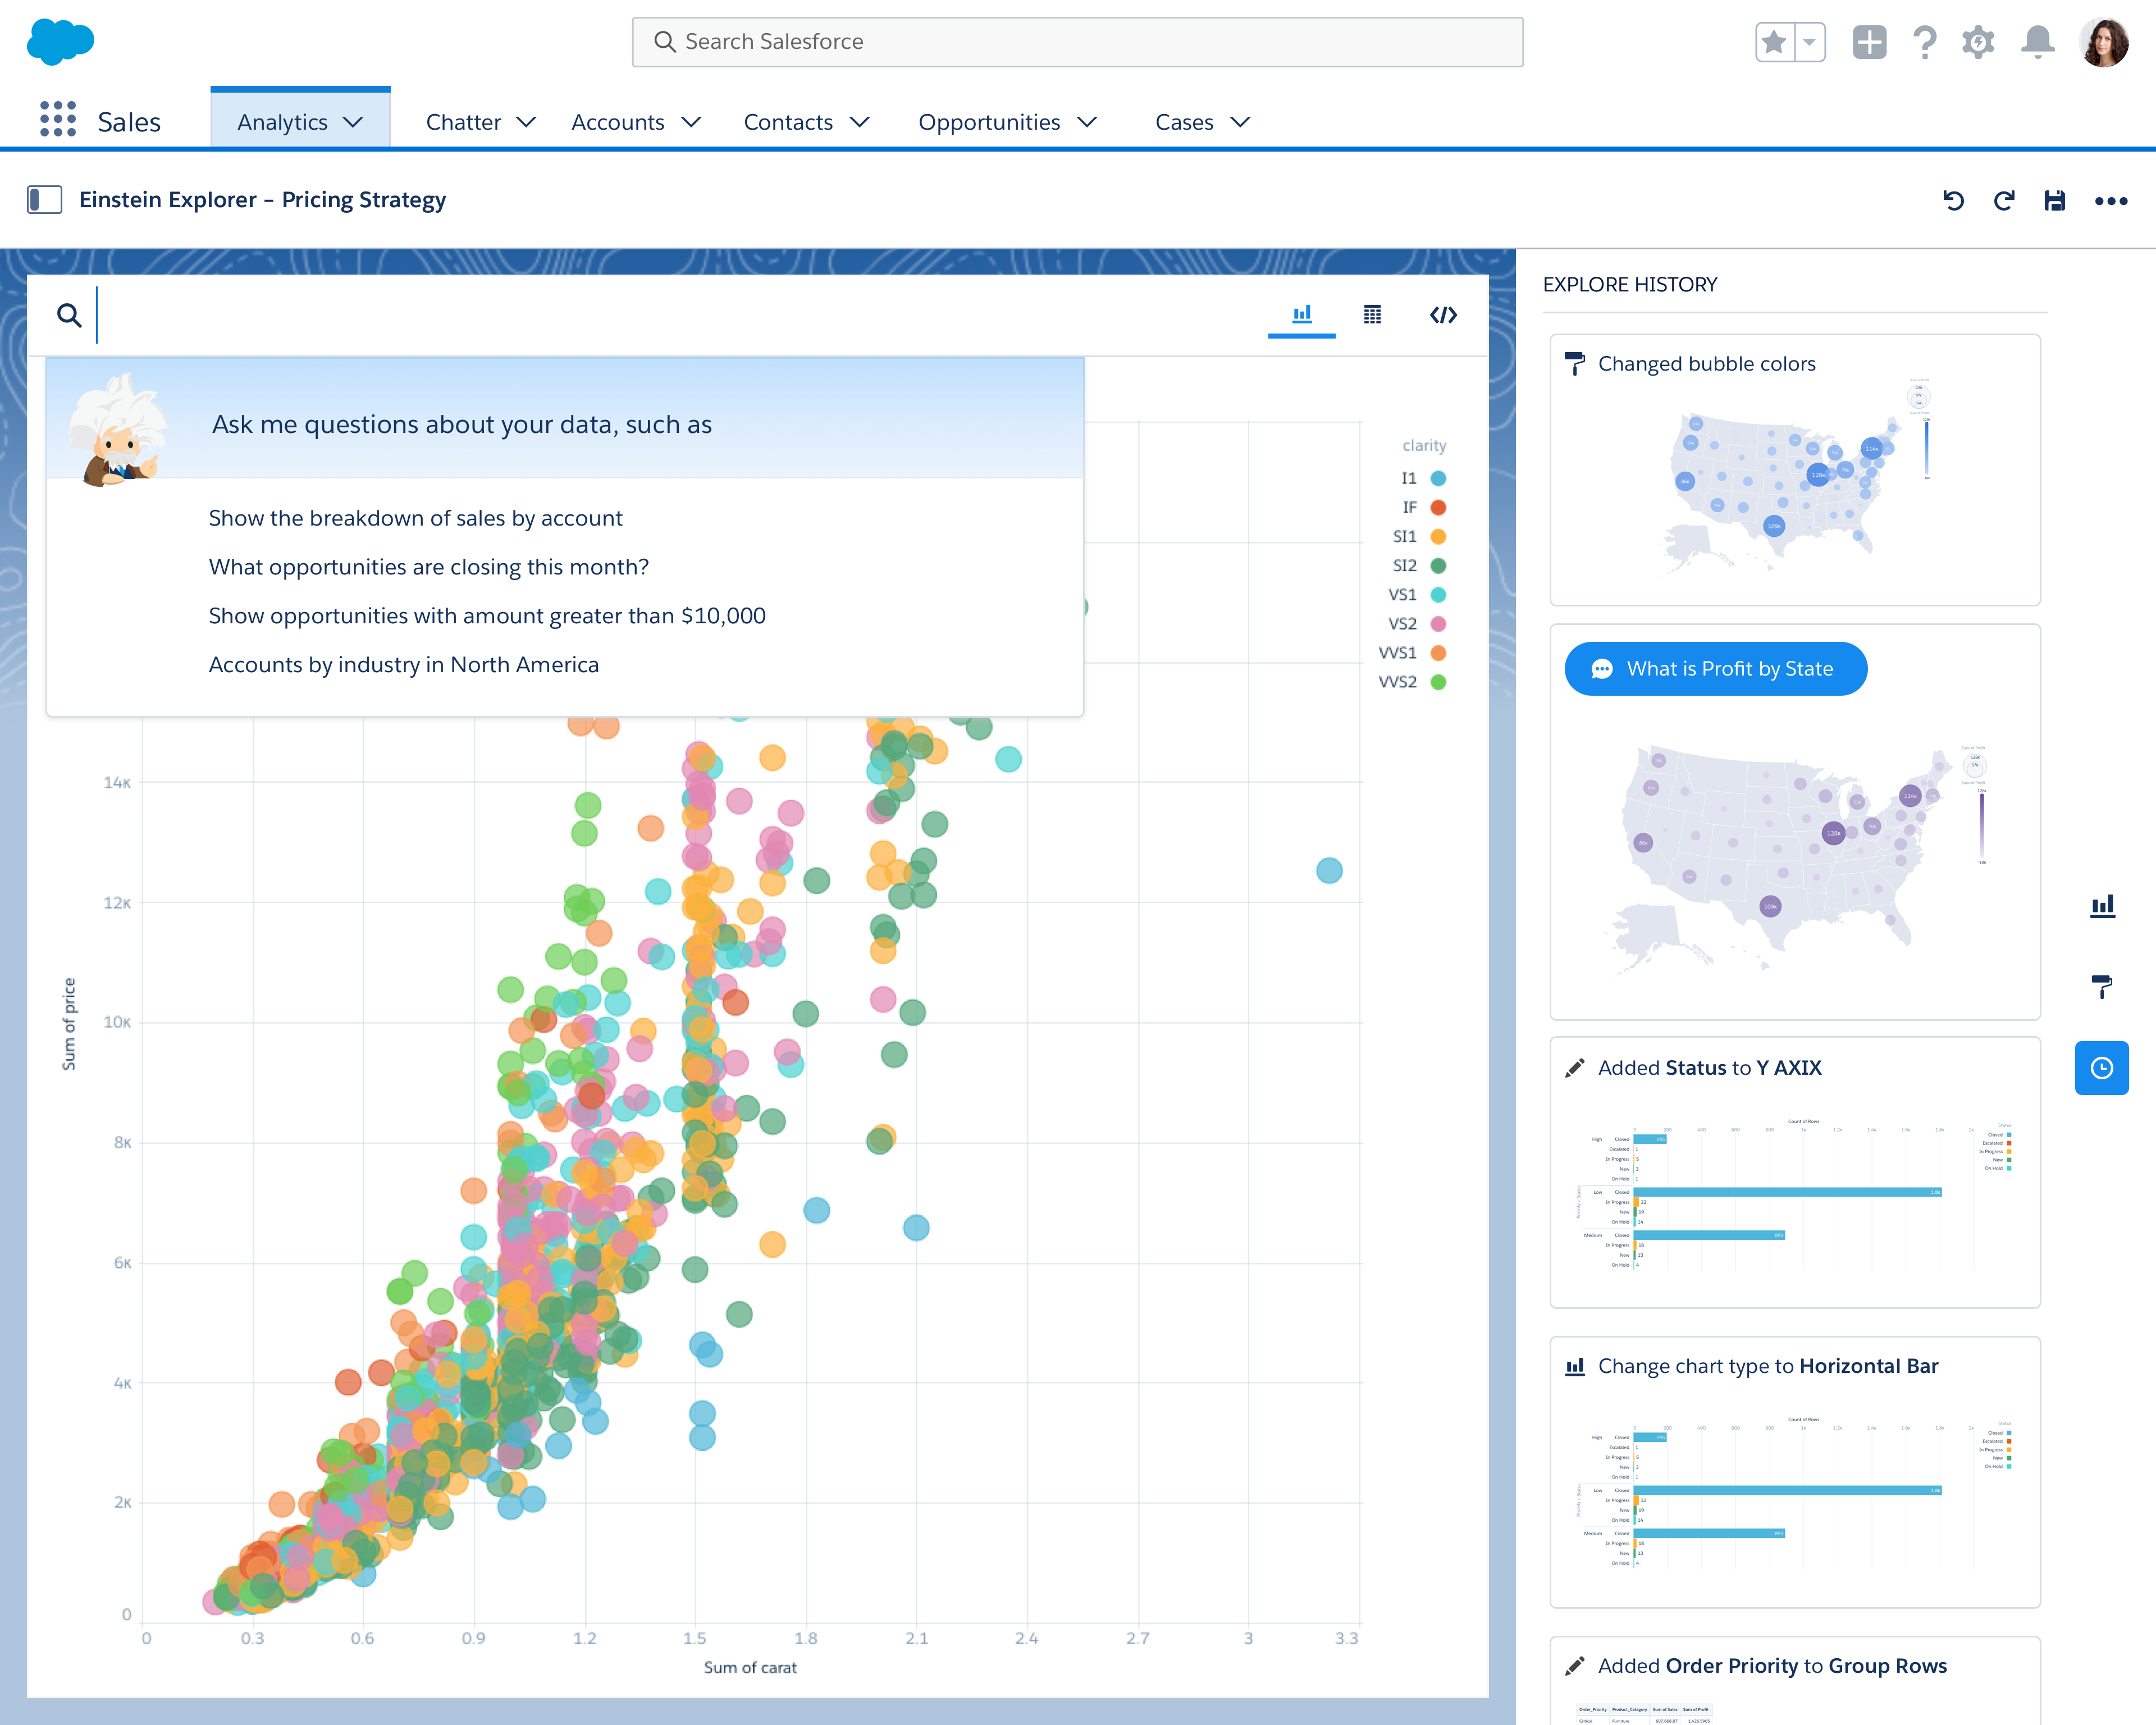The image size is (2156, 1725).
Task: Click the paint roller icon beside 'Changed bubble colors'
Action: pyautogui.click(x=1574, y=364)
